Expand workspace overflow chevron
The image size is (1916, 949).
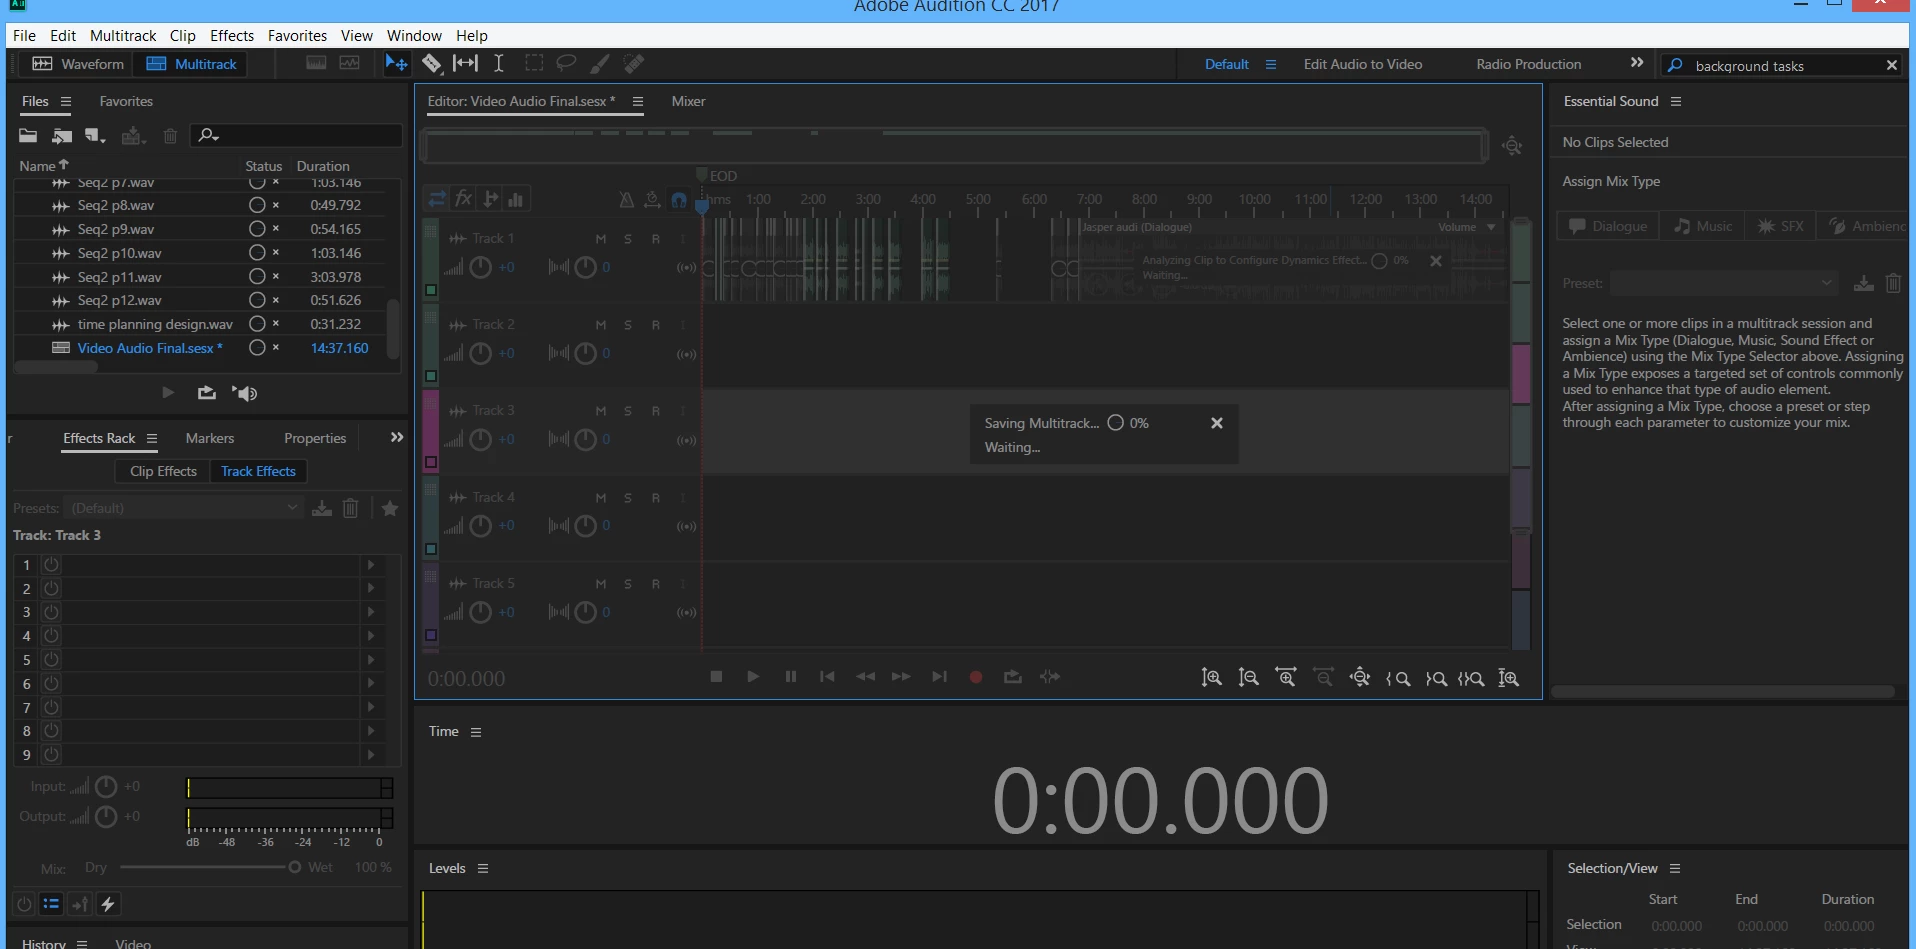1637,62
